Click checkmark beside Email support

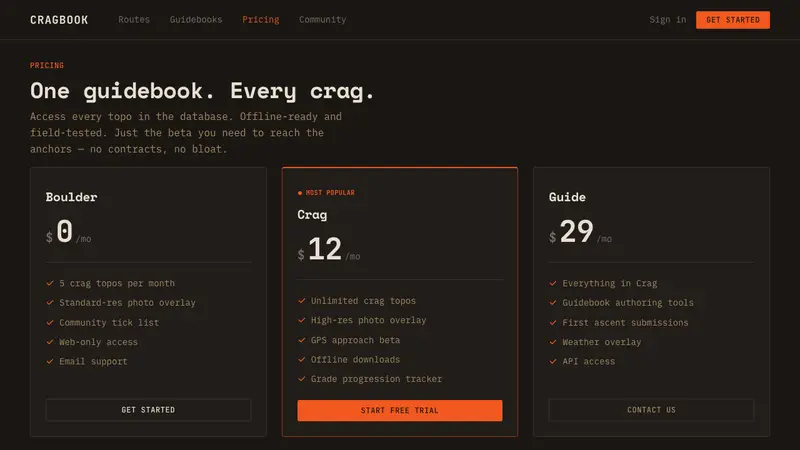point(50,361)
